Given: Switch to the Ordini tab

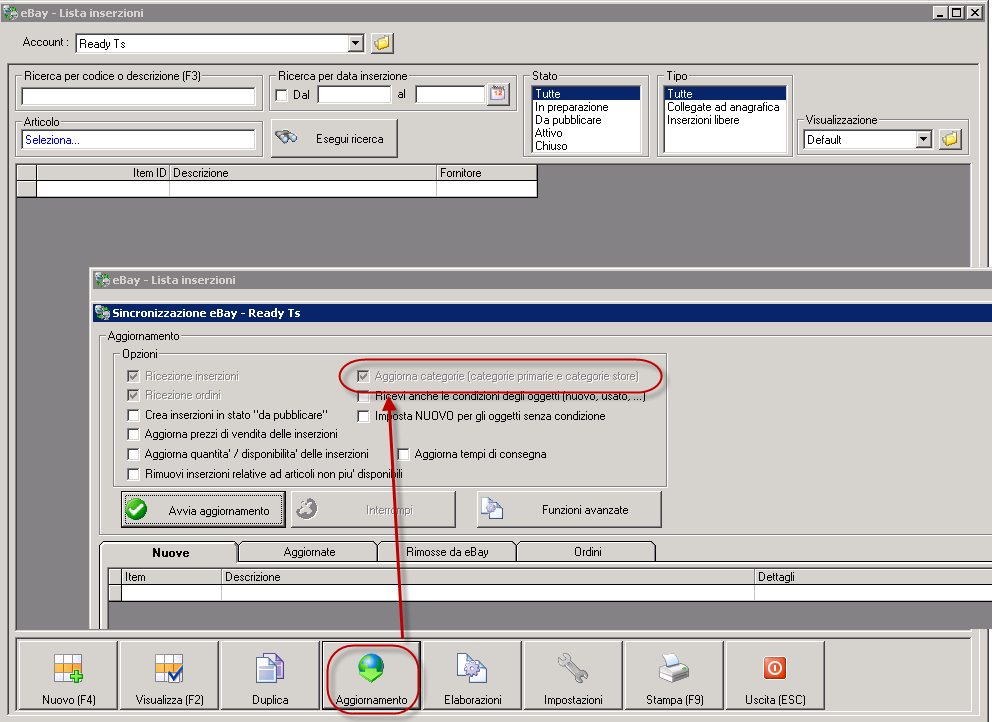Looking at the screenshot, I should (587, 552).
